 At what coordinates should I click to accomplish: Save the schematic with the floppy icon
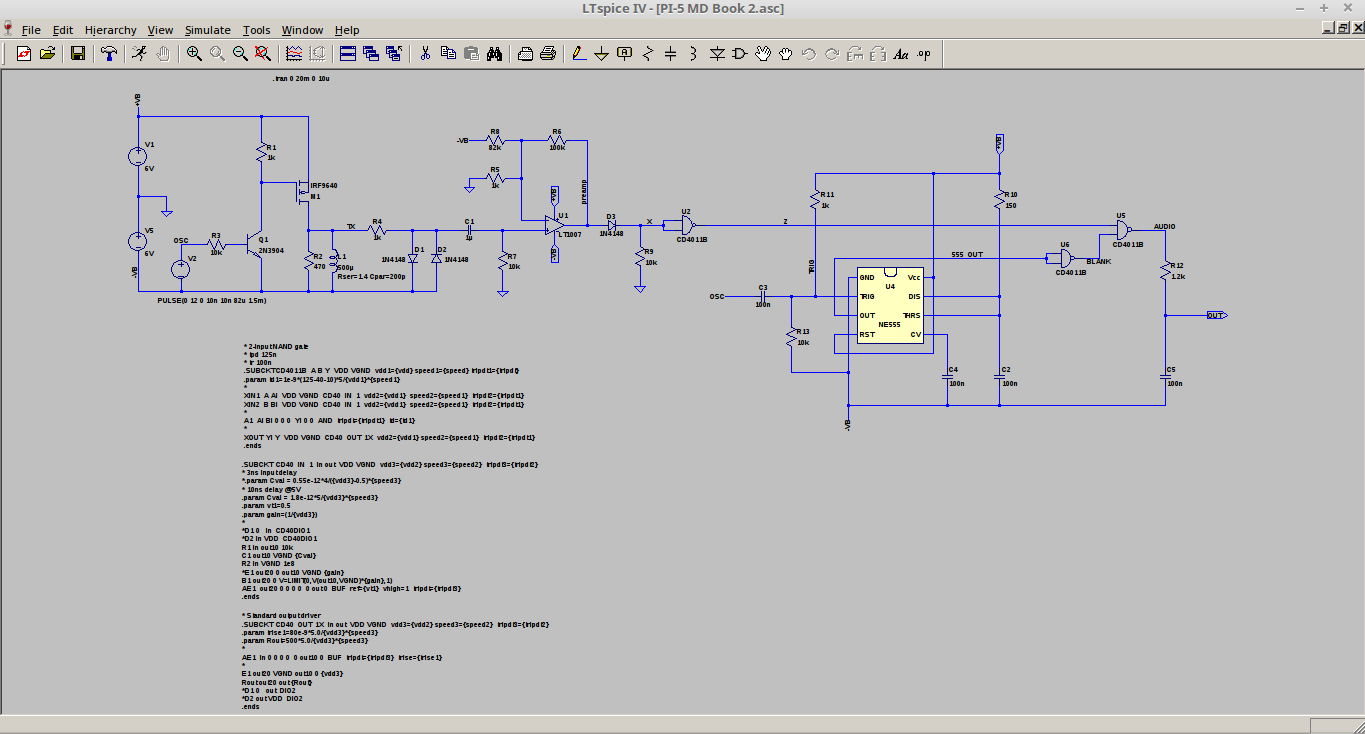click(x=78, y=54)
